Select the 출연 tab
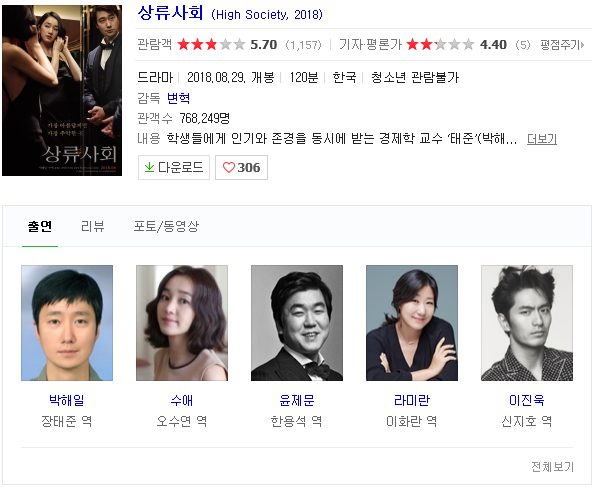The width and height of the screenshot is (598, 490). click(x=40, y=226)
